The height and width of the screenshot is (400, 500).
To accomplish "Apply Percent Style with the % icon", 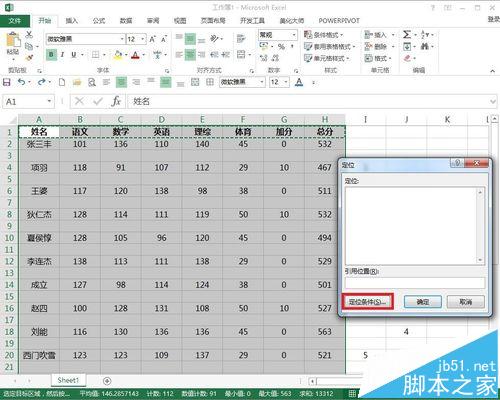I will [x=282, y=47].
